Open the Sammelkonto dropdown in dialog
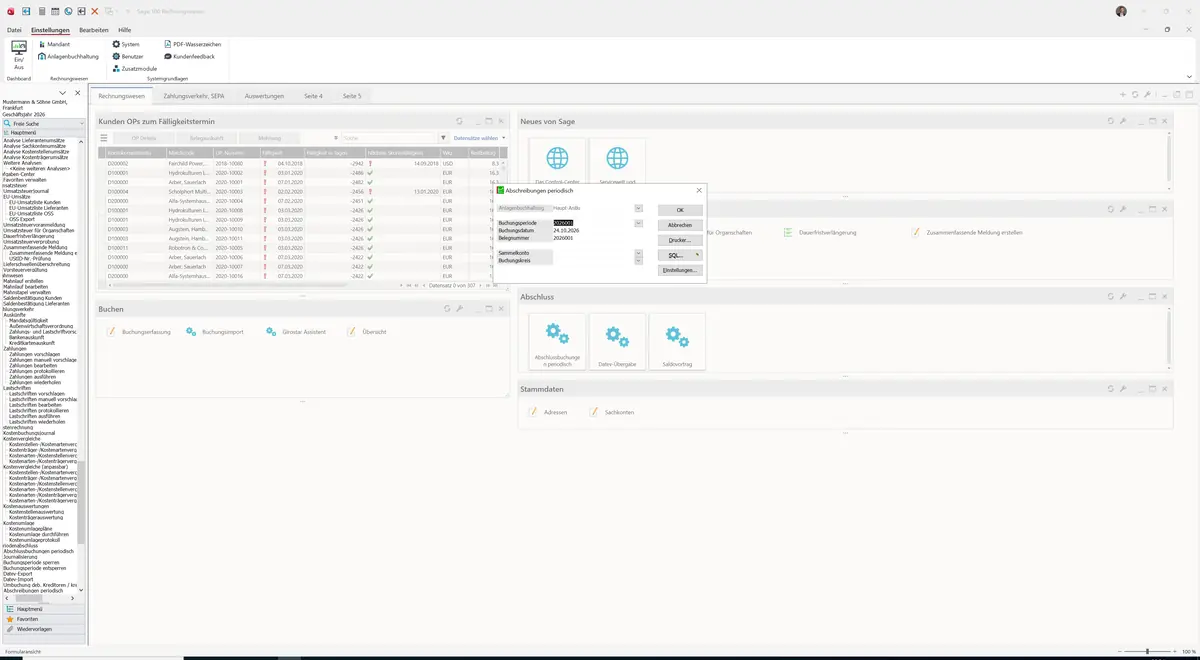The width and height of the screenshot is (1200, 660). click(x=638, y=253)
